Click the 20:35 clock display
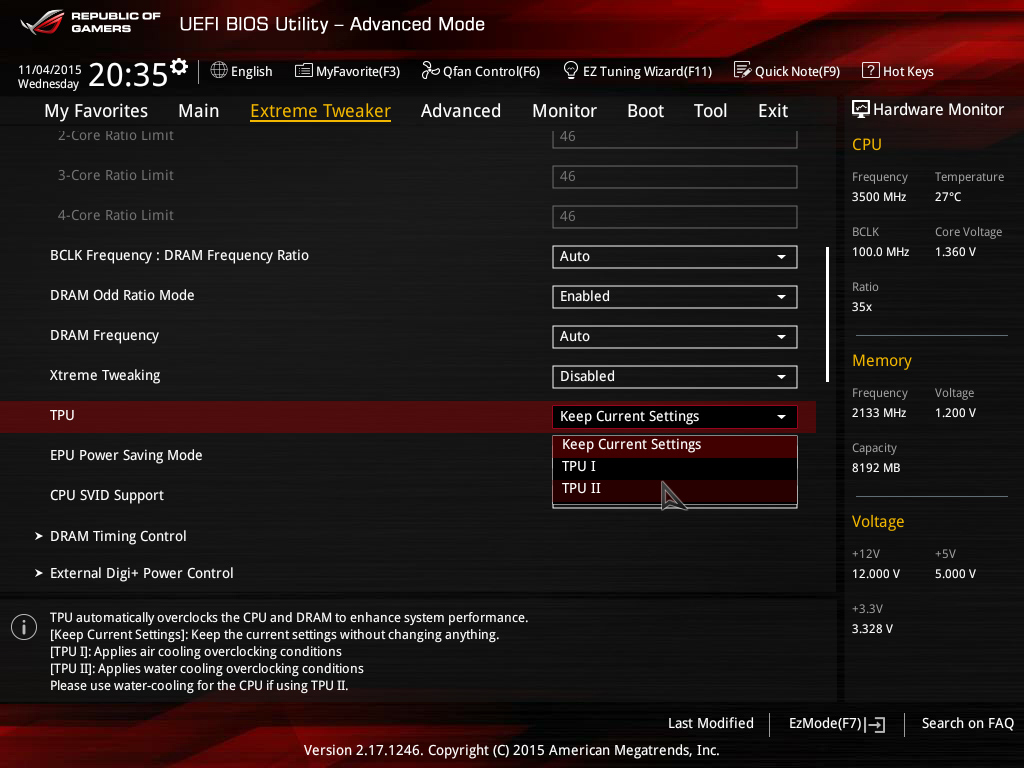This screenshot has width=1024, height=768. coord(128,75)
